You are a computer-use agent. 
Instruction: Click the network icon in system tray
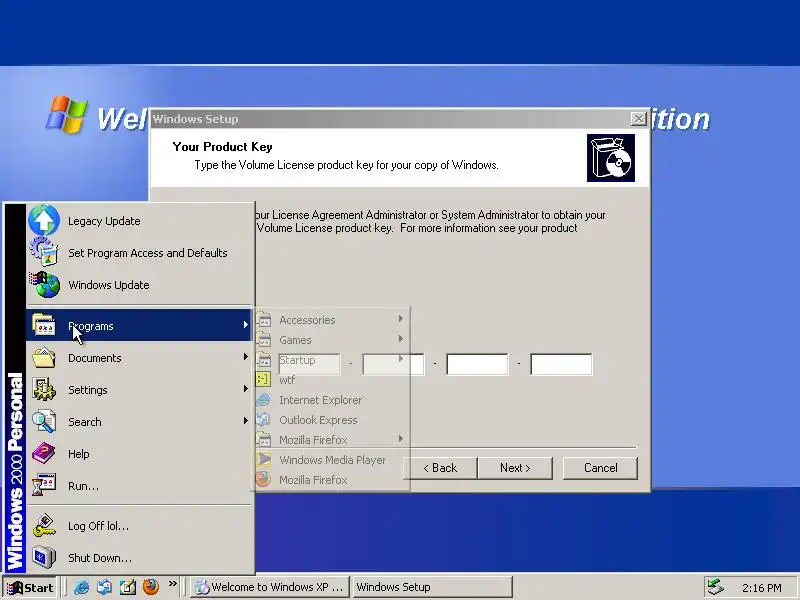715,587
